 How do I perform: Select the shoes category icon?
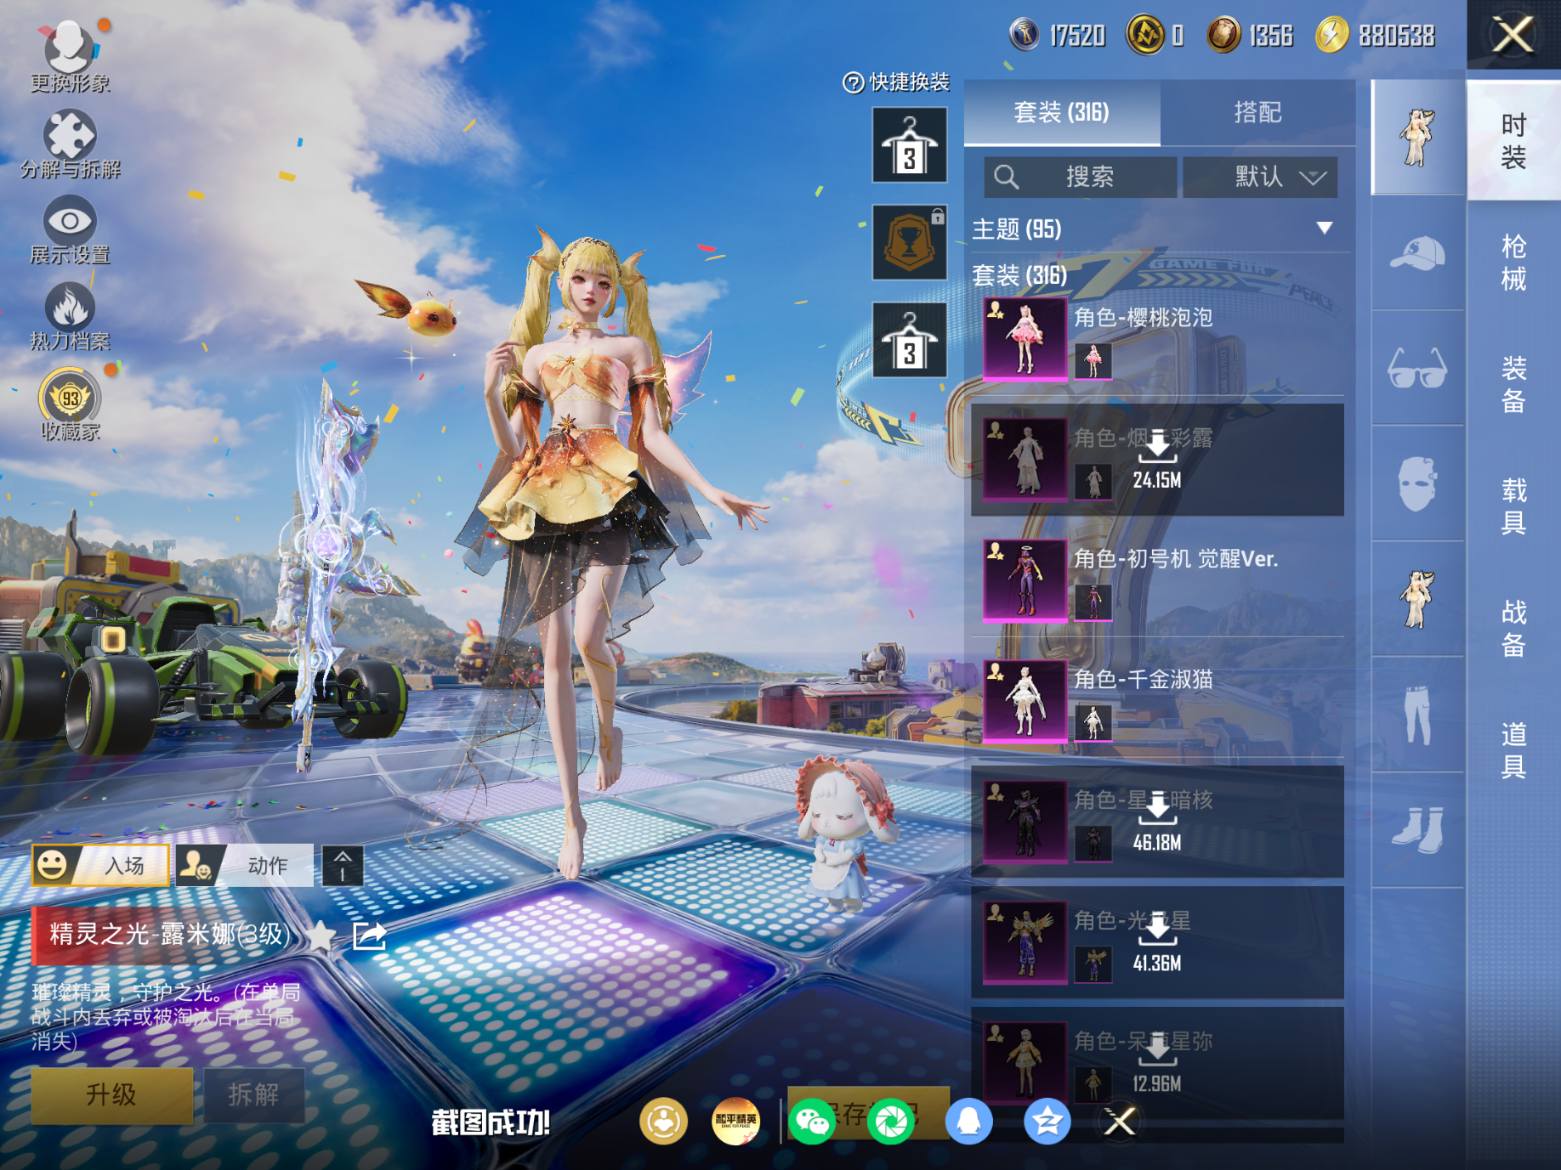(1417, 830)
